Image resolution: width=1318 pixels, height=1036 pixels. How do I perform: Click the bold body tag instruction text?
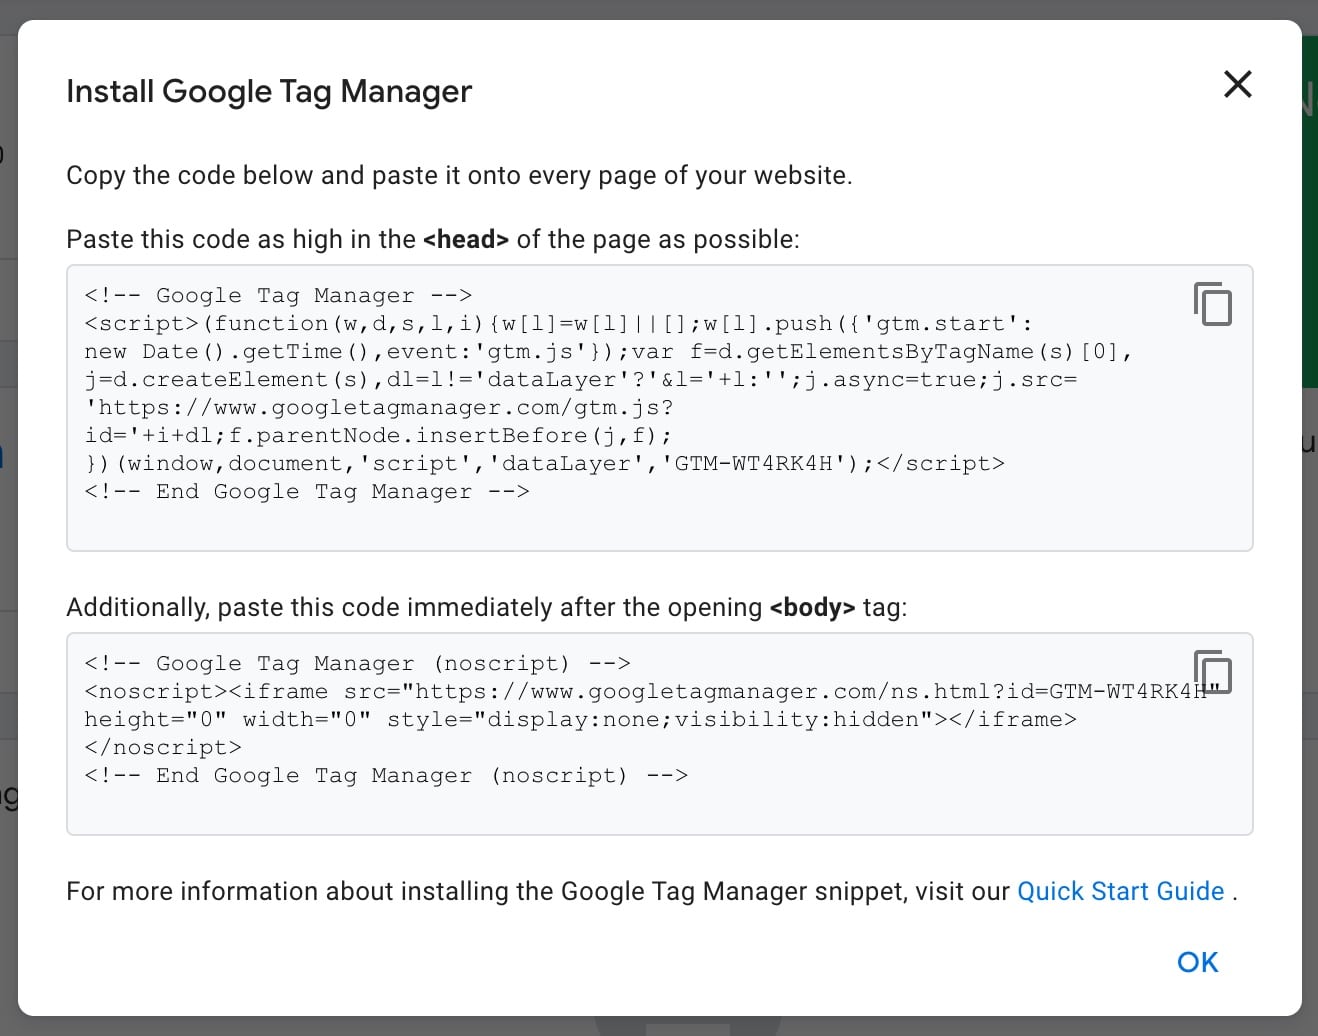click(x=812, y=607)
